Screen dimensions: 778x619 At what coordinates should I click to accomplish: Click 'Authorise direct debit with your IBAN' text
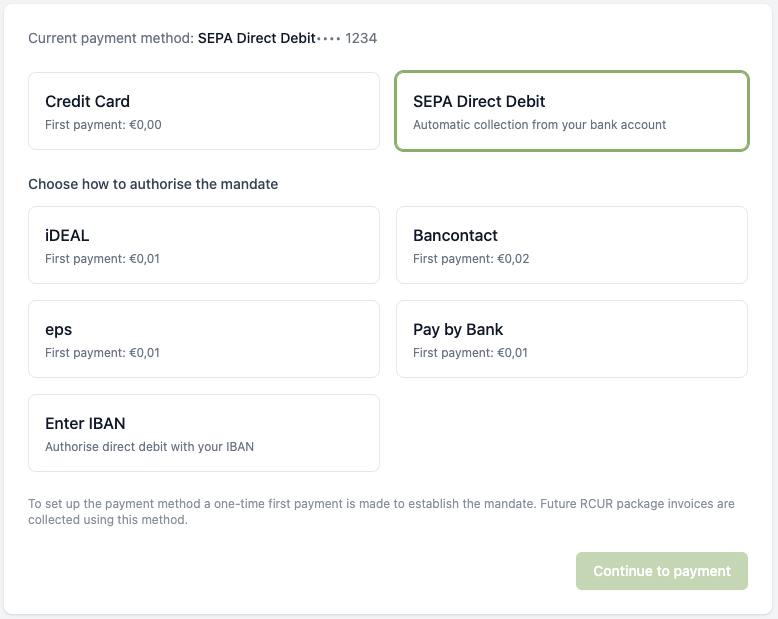[149, 446]
